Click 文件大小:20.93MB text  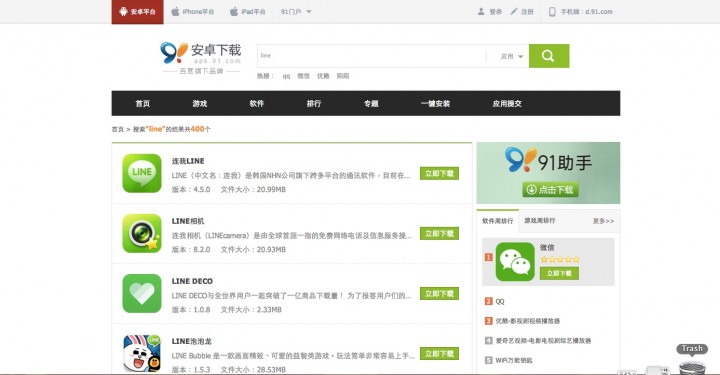[253, 250]
